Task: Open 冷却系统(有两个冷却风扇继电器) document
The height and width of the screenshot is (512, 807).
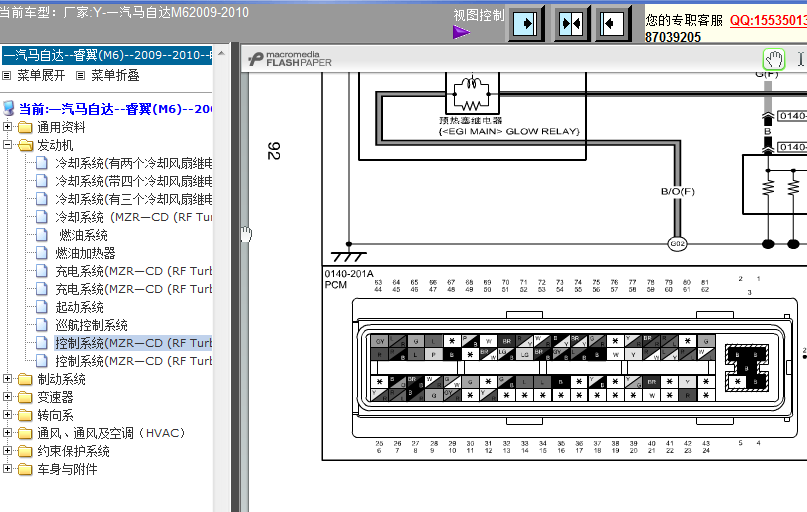Action: pyautogui.click(x=134, y=163)
